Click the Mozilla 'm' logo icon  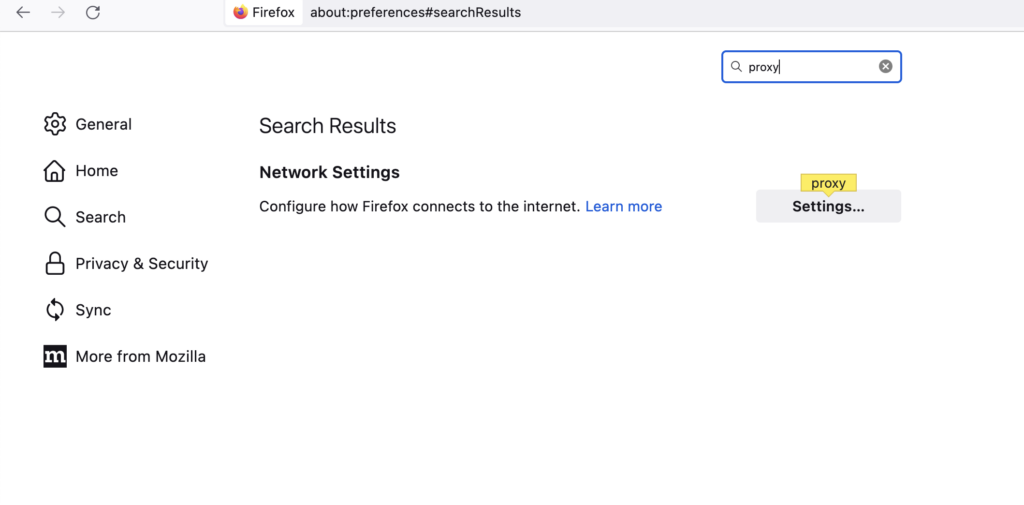click(55, 356)
